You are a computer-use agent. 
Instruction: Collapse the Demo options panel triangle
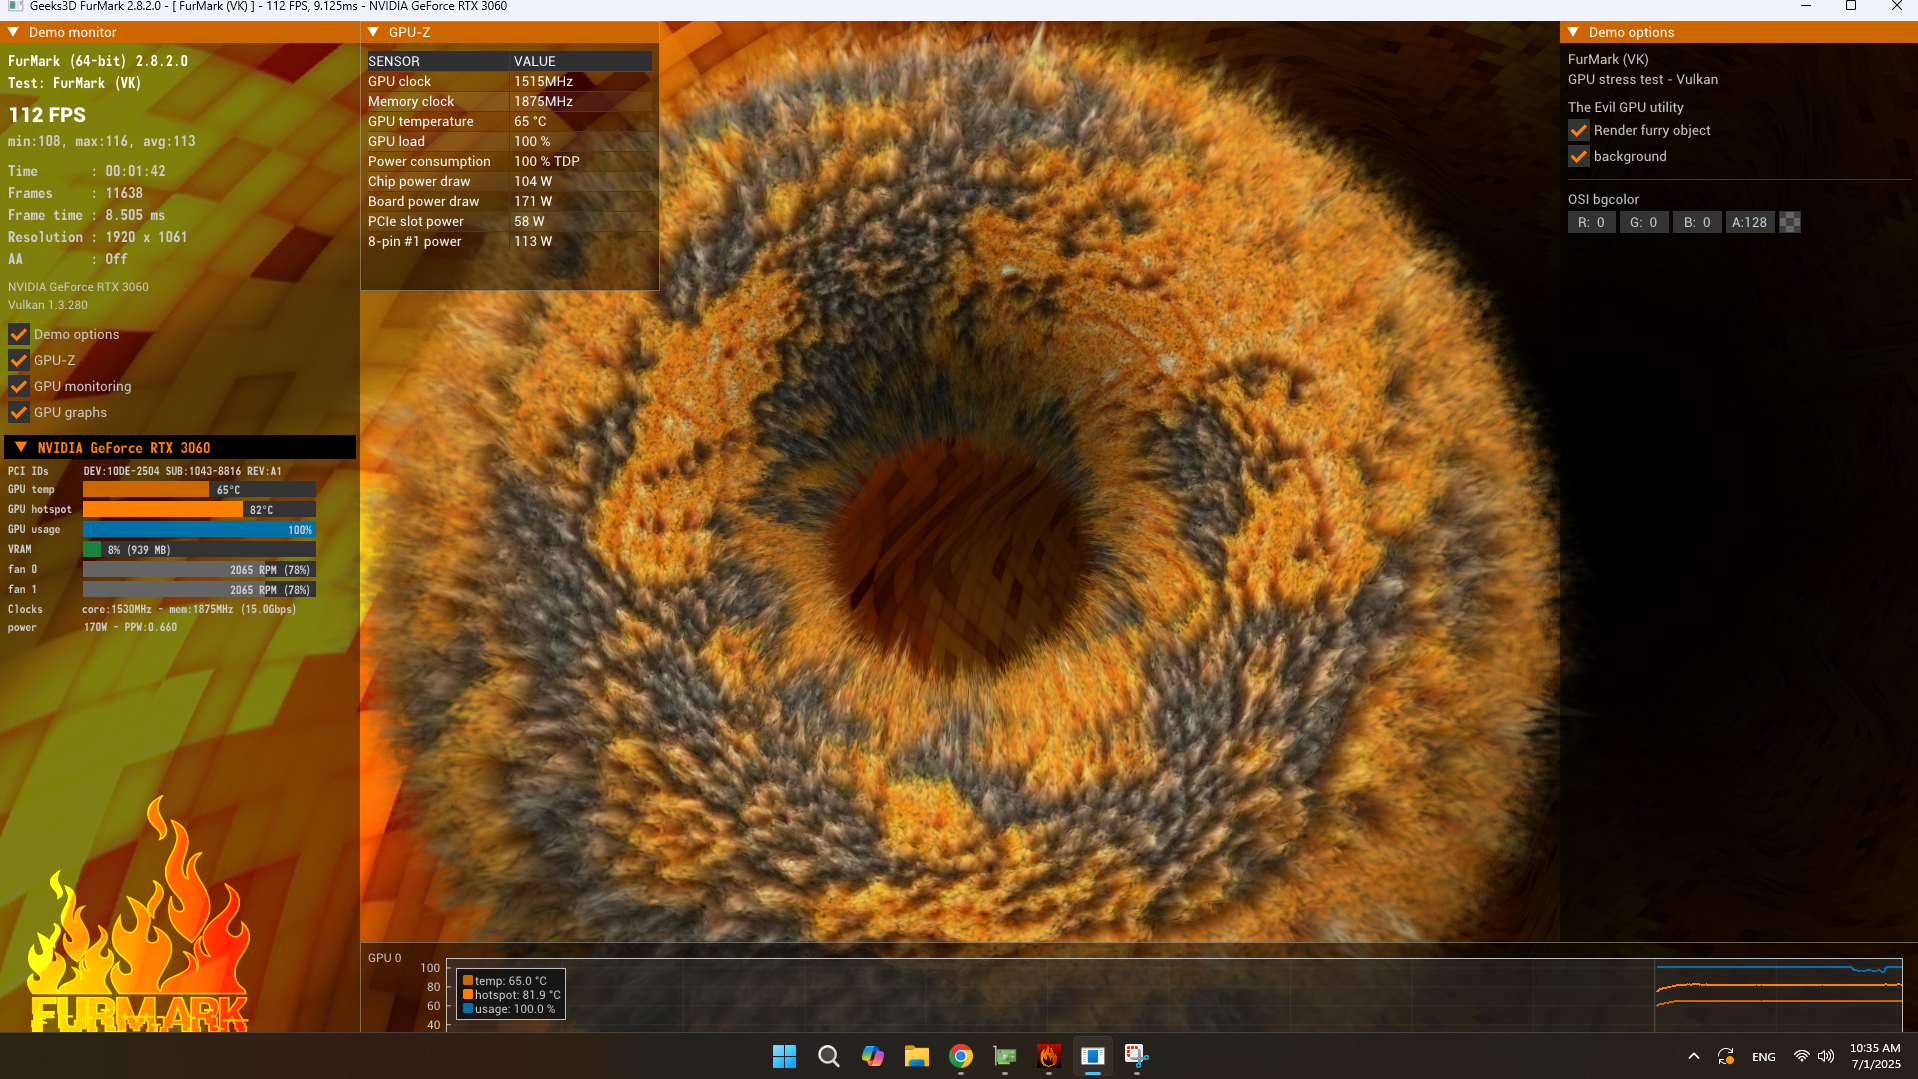pos(1574,32)
